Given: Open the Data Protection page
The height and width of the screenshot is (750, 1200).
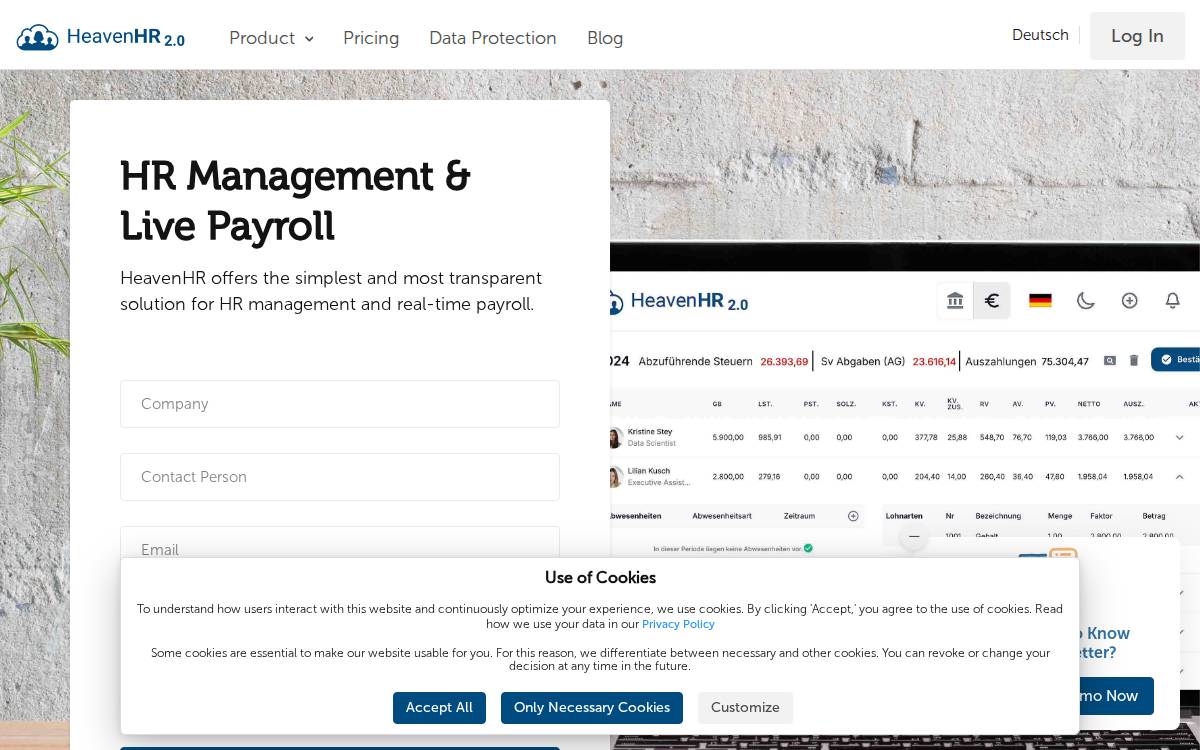Looking at the screenshot, I should coord(493,38).
